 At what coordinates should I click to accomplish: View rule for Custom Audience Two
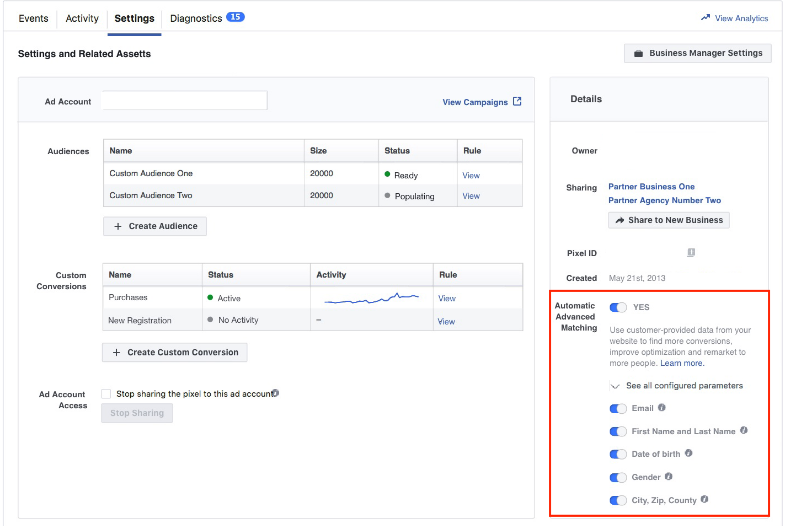pos(471,196)
